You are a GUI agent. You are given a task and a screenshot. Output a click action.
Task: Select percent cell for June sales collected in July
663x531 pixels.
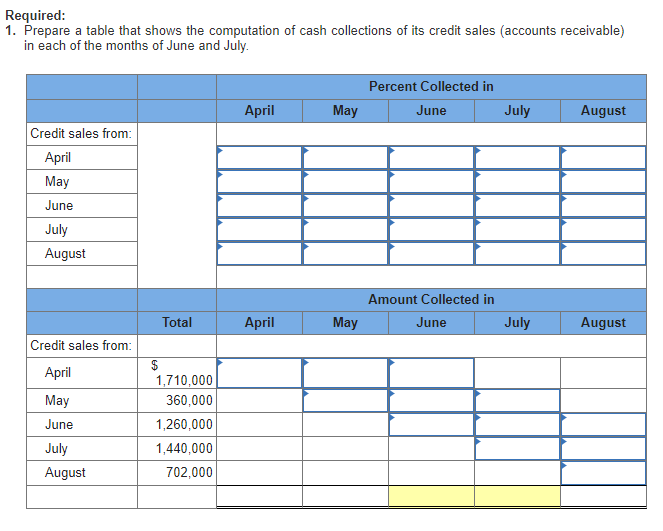coord(518,206)
